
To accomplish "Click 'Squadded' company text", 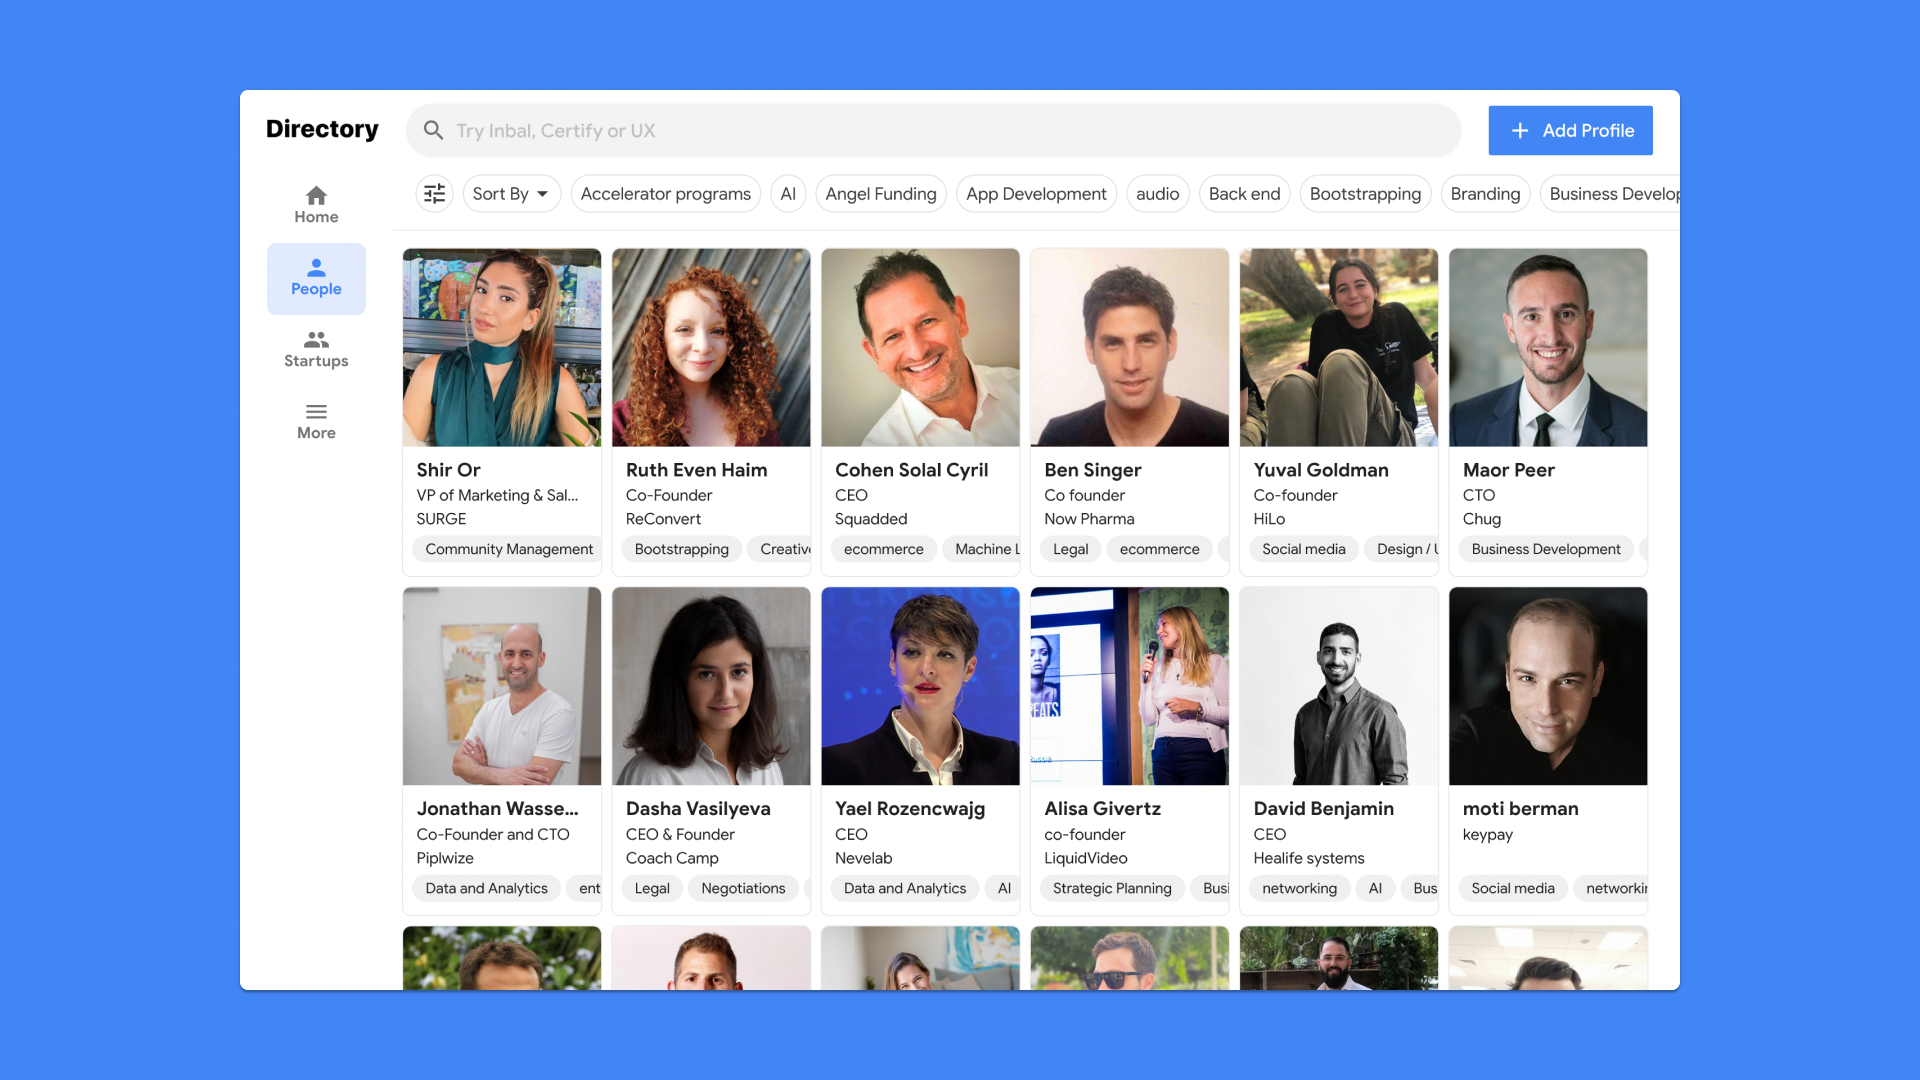I will (x=871, y=519).
